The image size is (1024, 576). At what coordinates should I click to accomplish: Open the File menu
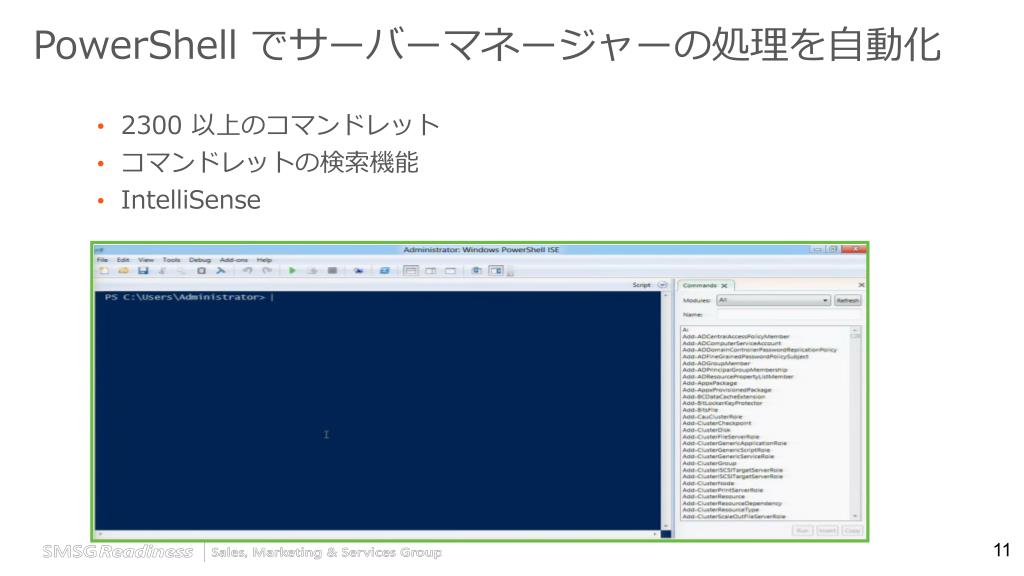coord(103,260)
